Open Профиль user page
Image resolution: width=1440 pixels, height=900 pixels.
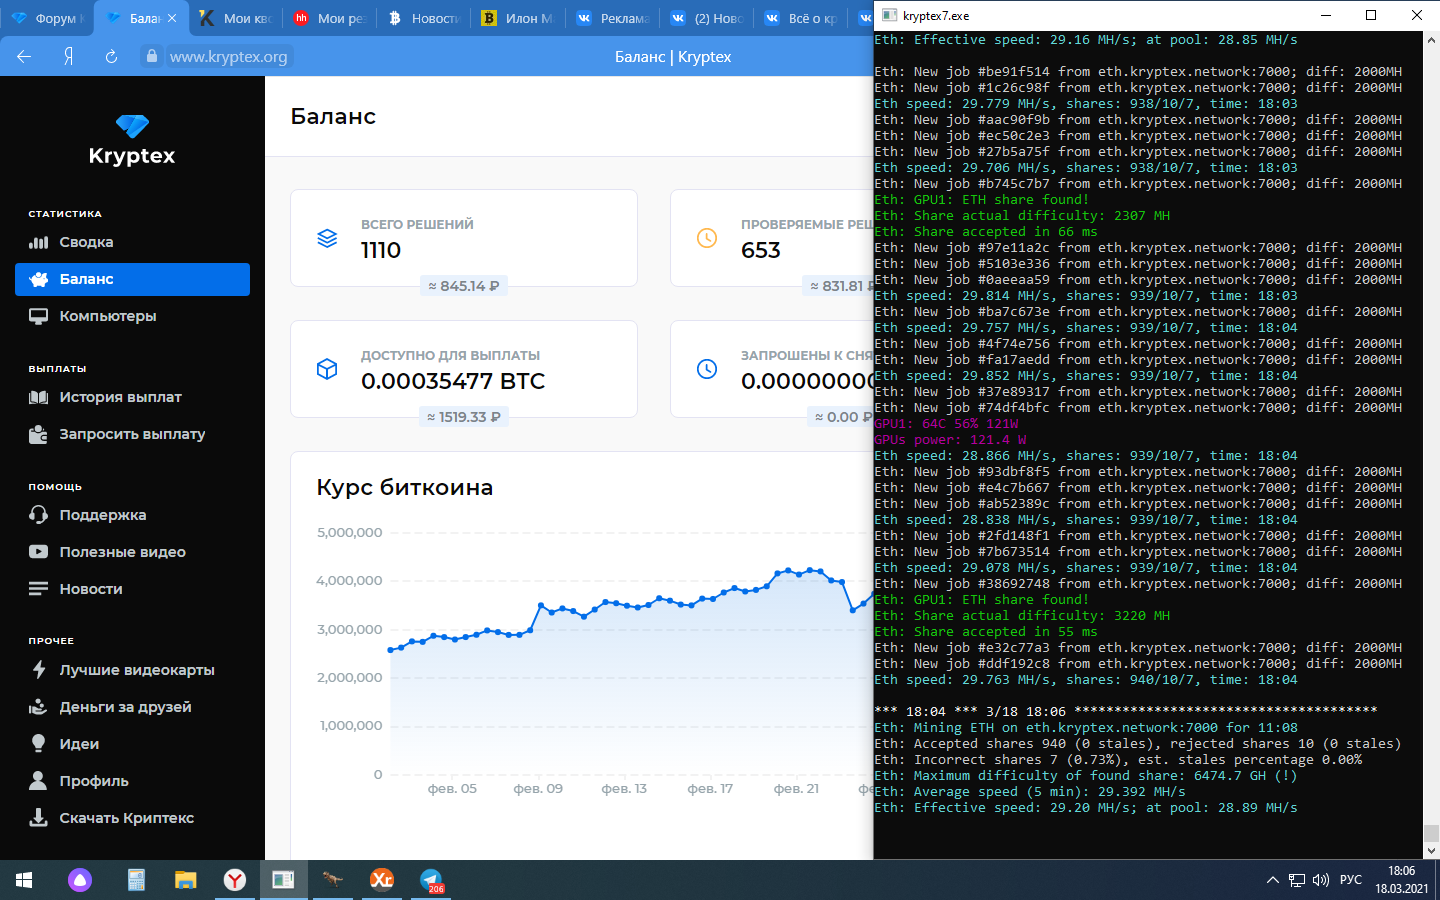(93, 781)
